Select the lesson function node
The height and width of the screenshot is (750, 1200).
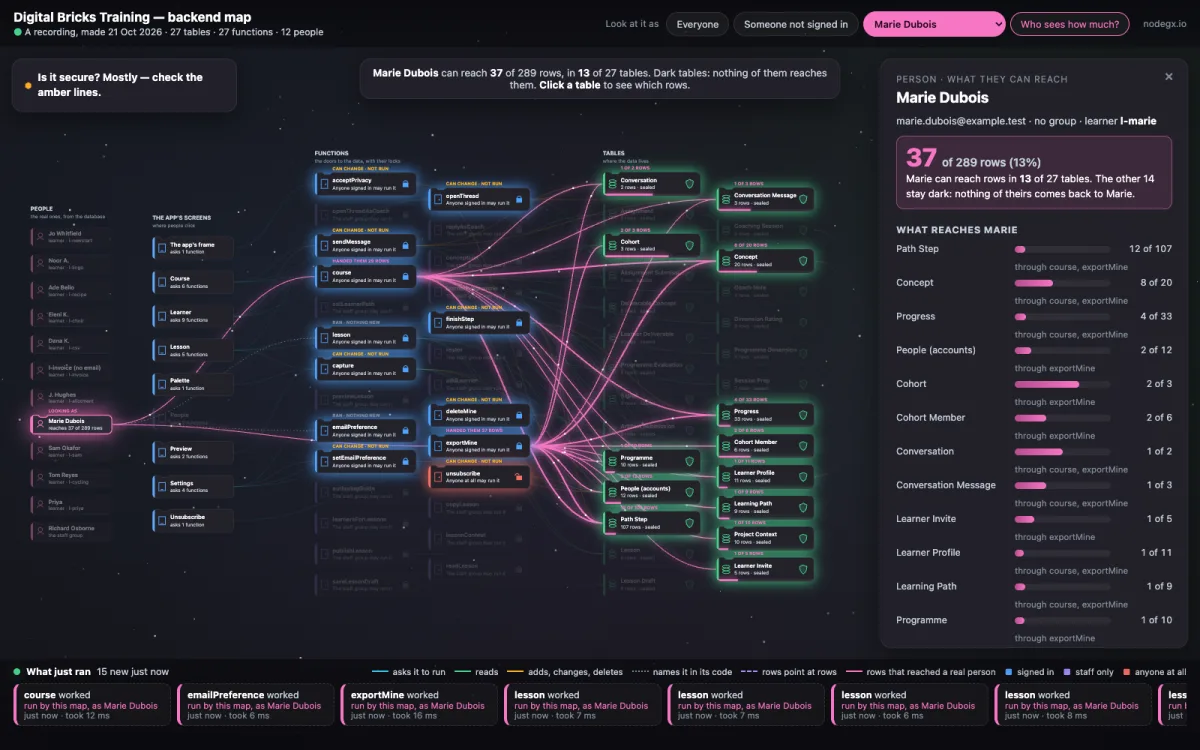tap(365, 337)
